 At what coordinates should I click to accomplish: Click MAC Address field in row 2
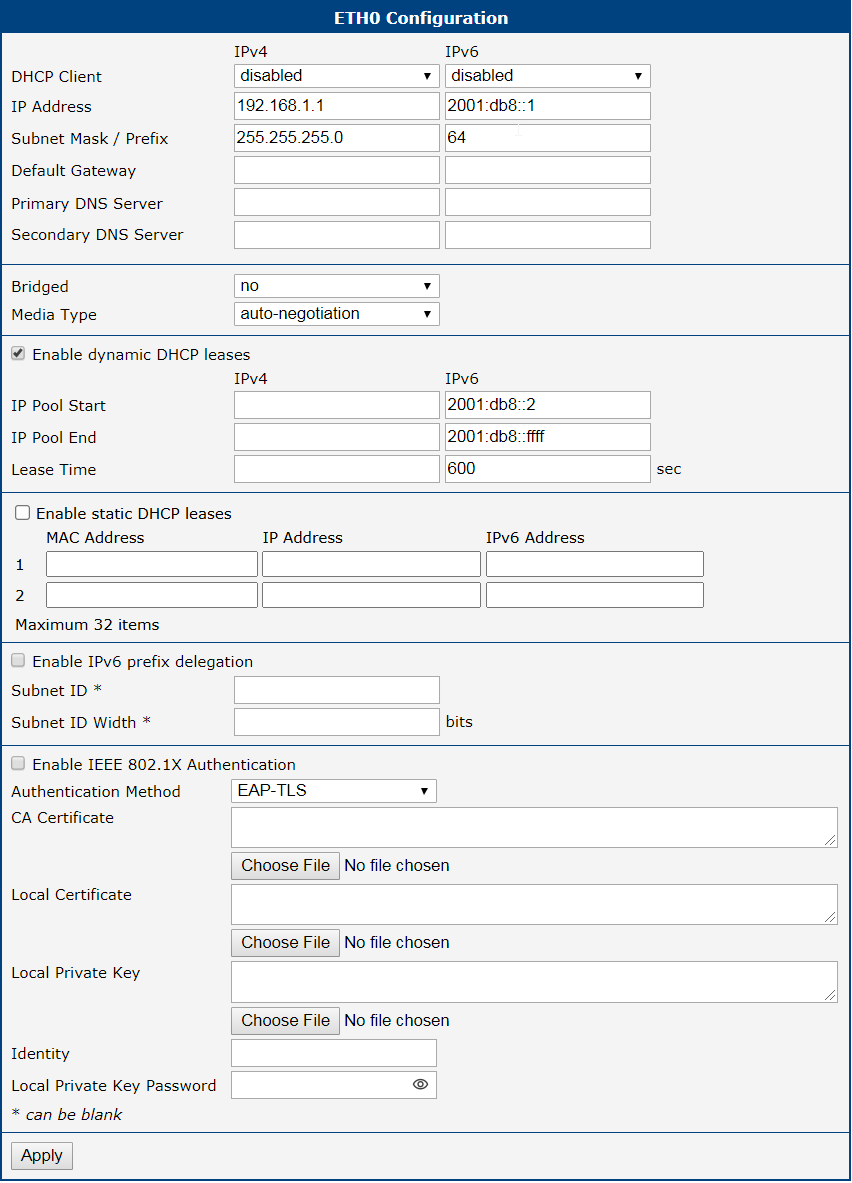[152, 595]
